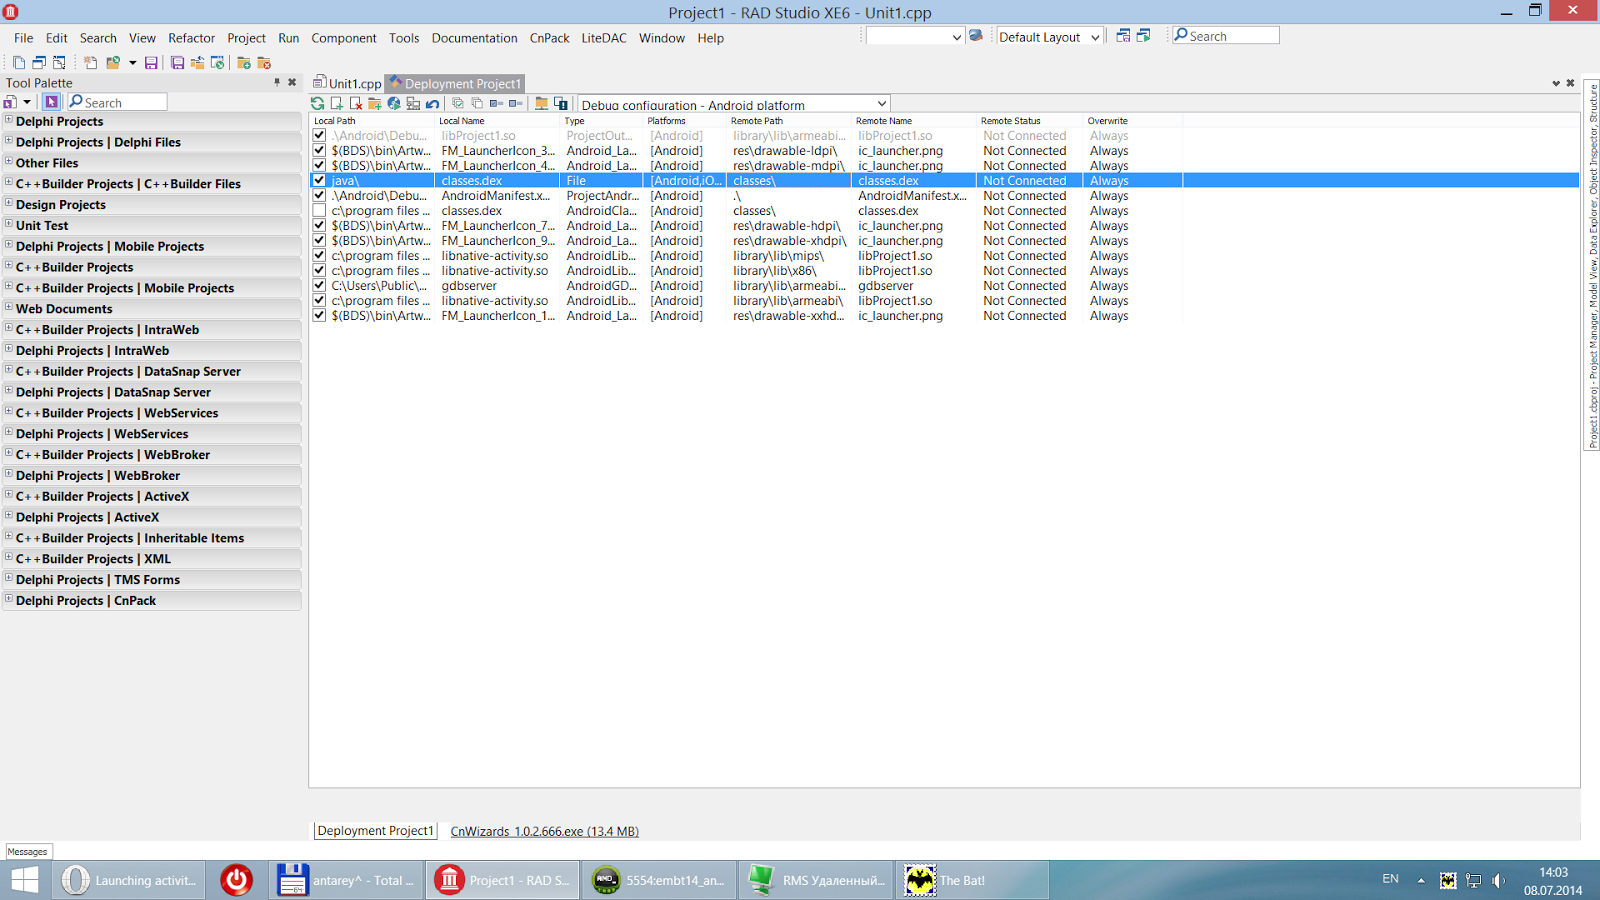This screenshot has width=1600, height=900.
Task: Open the Default Layout dropdown
Action: tap(1050, 37)
